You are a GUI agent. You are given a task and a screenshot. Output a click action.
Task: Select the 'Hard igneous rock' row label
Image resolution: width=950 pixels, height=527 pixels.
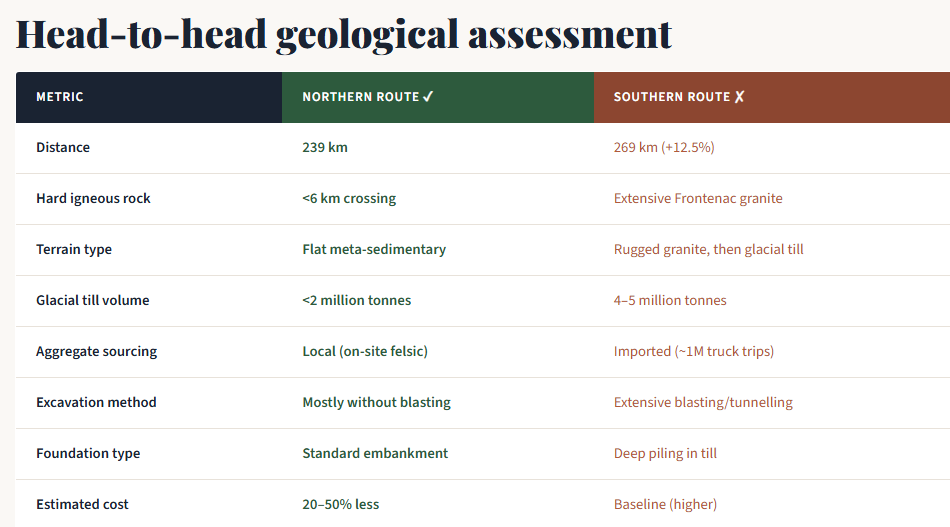(x=93, y=199)
